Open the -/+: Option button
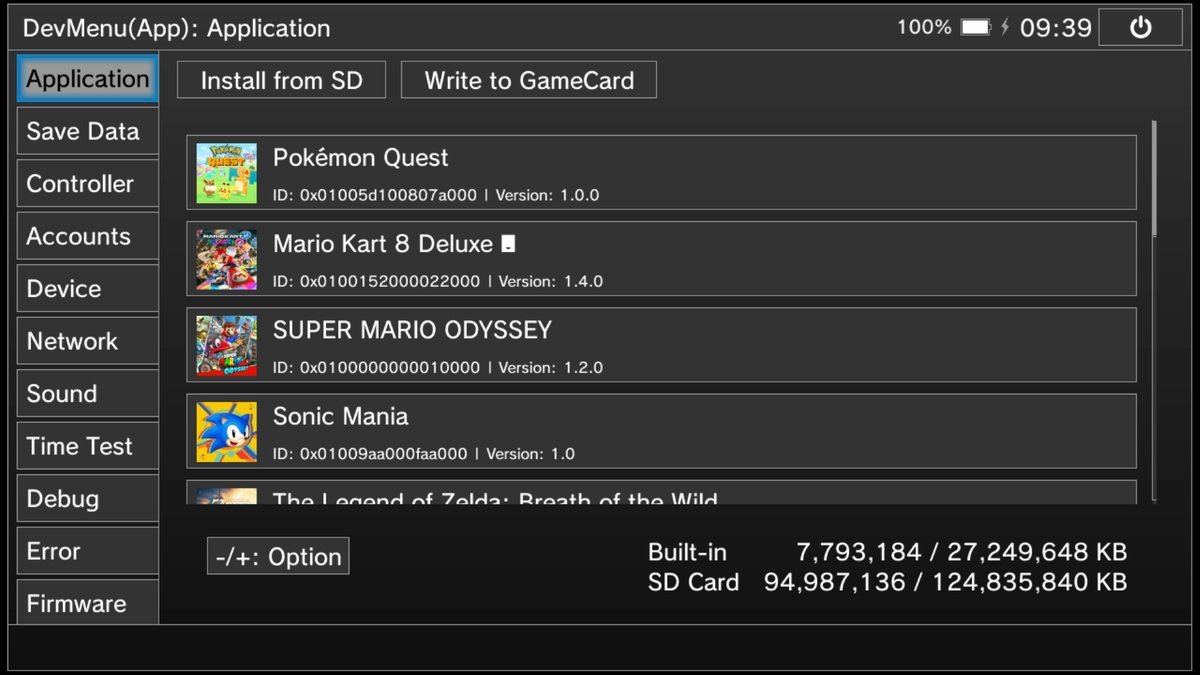The height and width of the screenshot is (675, 1200). pos(278,556)
